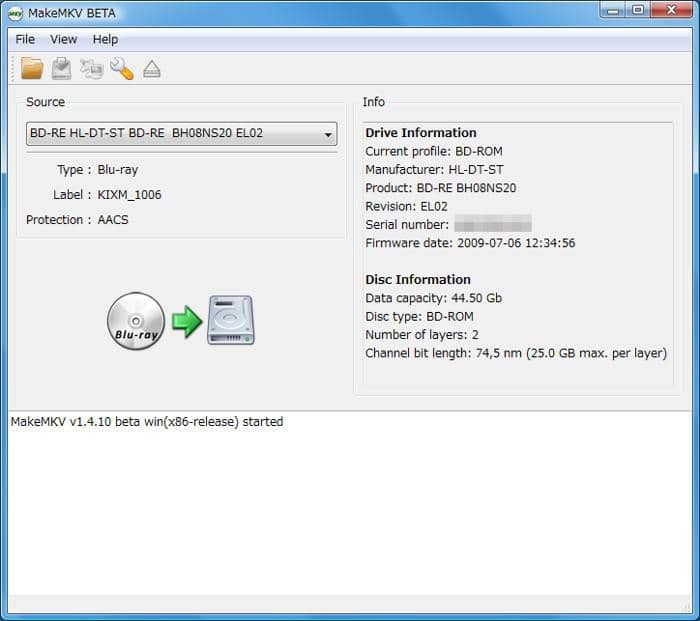Click 'Manufacturer: HL-DT-ST' line
The width and height of the screenshot is (700, 621).
click(x=434, y=170)
